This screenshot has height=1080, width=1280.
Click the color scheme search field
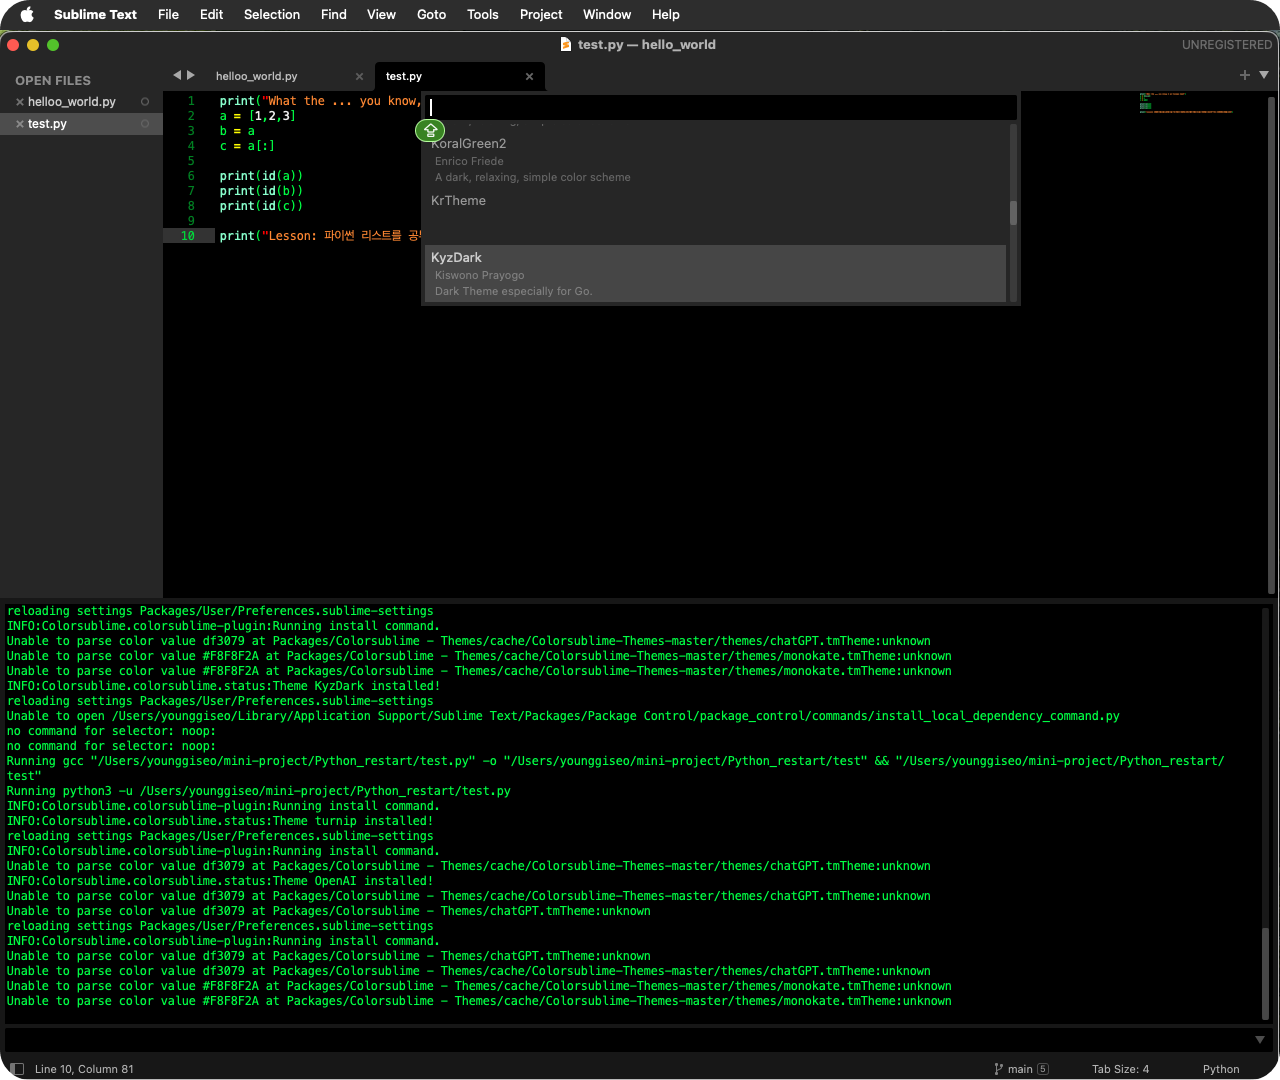(x=720, y=107)
